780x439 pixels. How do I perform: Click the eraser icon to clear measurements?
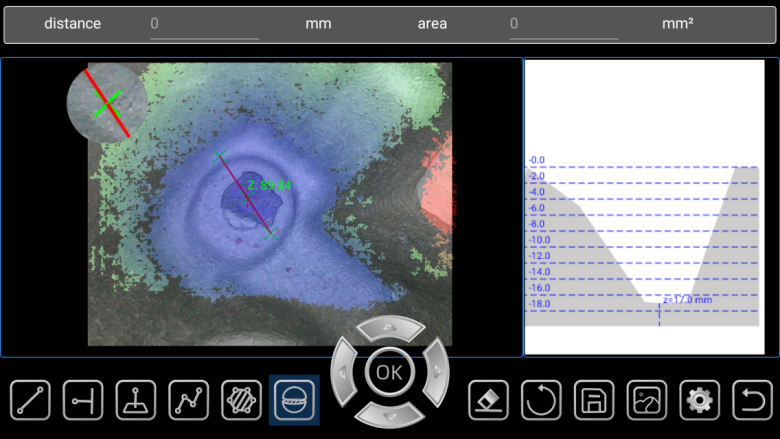(488, 400)
